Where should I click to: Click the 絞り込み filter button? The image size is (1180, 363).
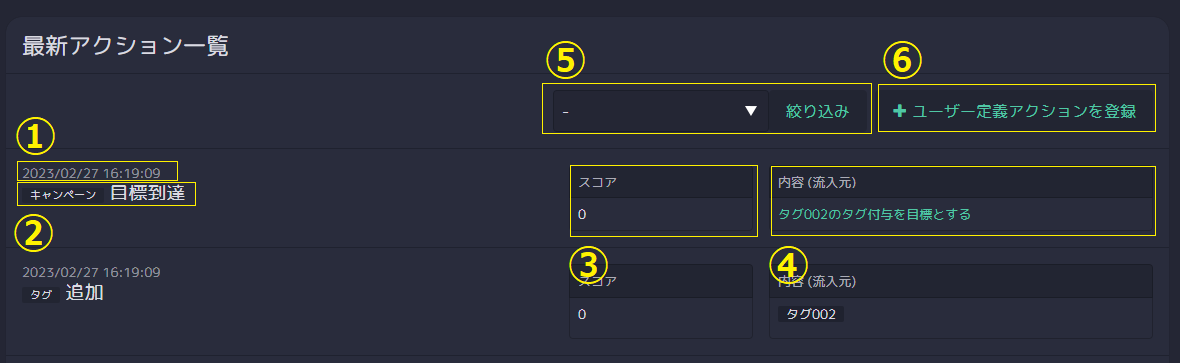817,111
